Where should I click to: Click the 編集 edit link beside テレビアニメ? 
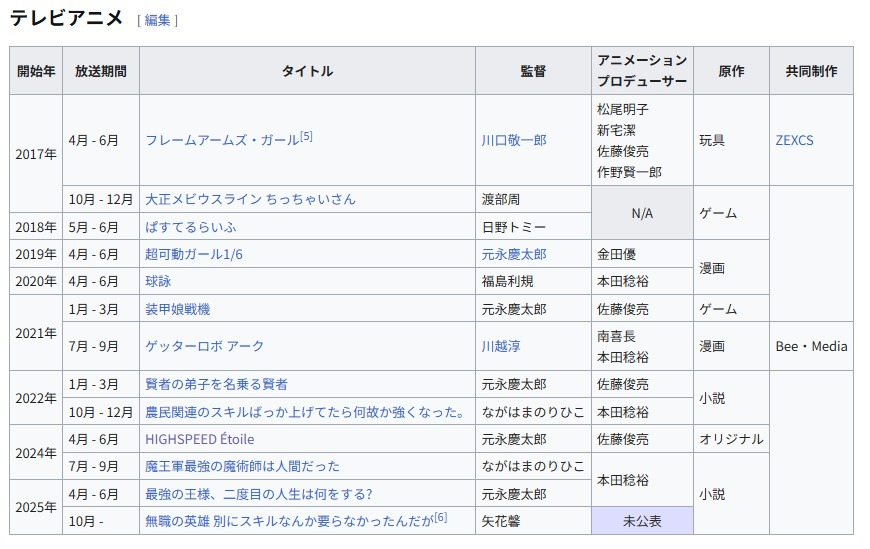click(x=157, y=20)
